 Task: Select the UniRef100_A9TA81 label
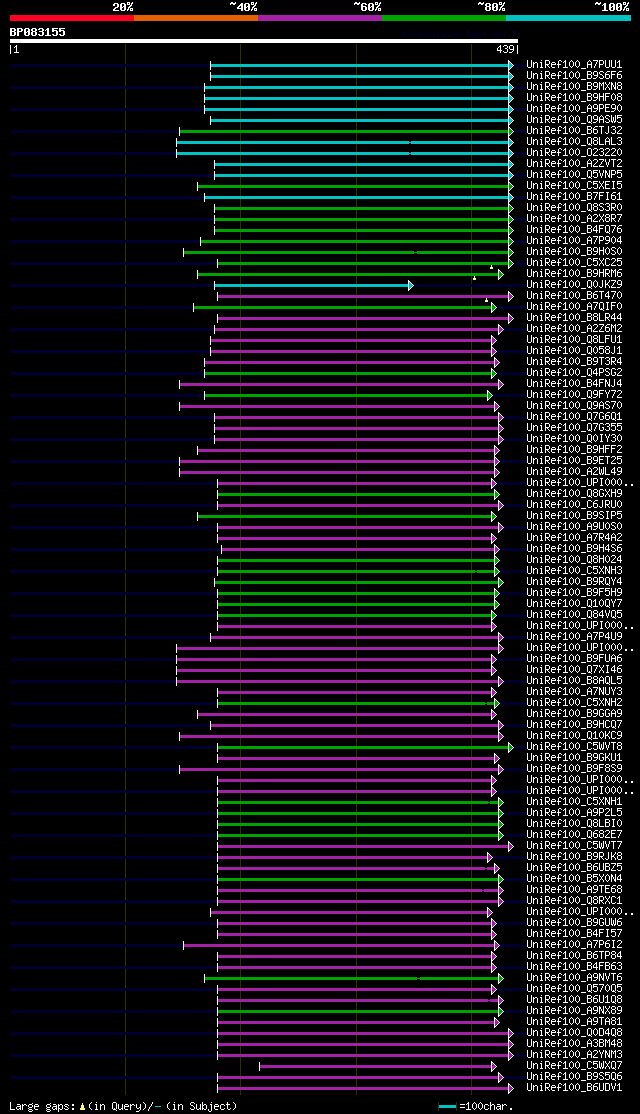(x=575, y=1022)
